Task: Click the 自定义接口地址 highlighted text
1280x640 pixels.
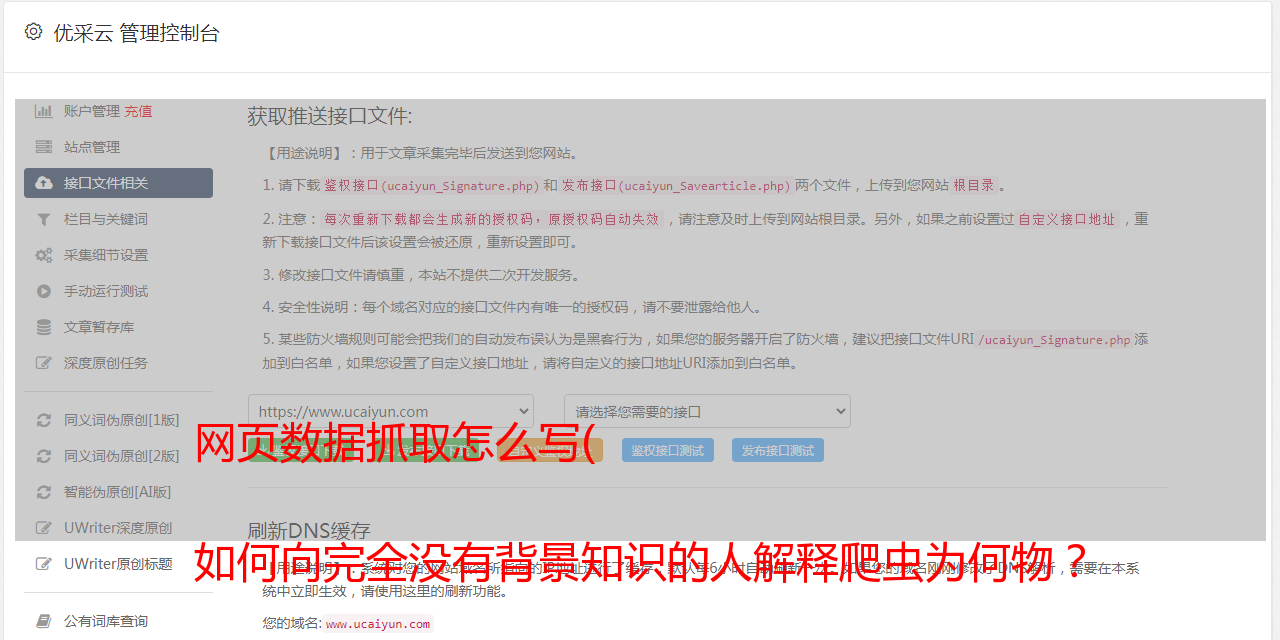Action: pos(1066,219)
